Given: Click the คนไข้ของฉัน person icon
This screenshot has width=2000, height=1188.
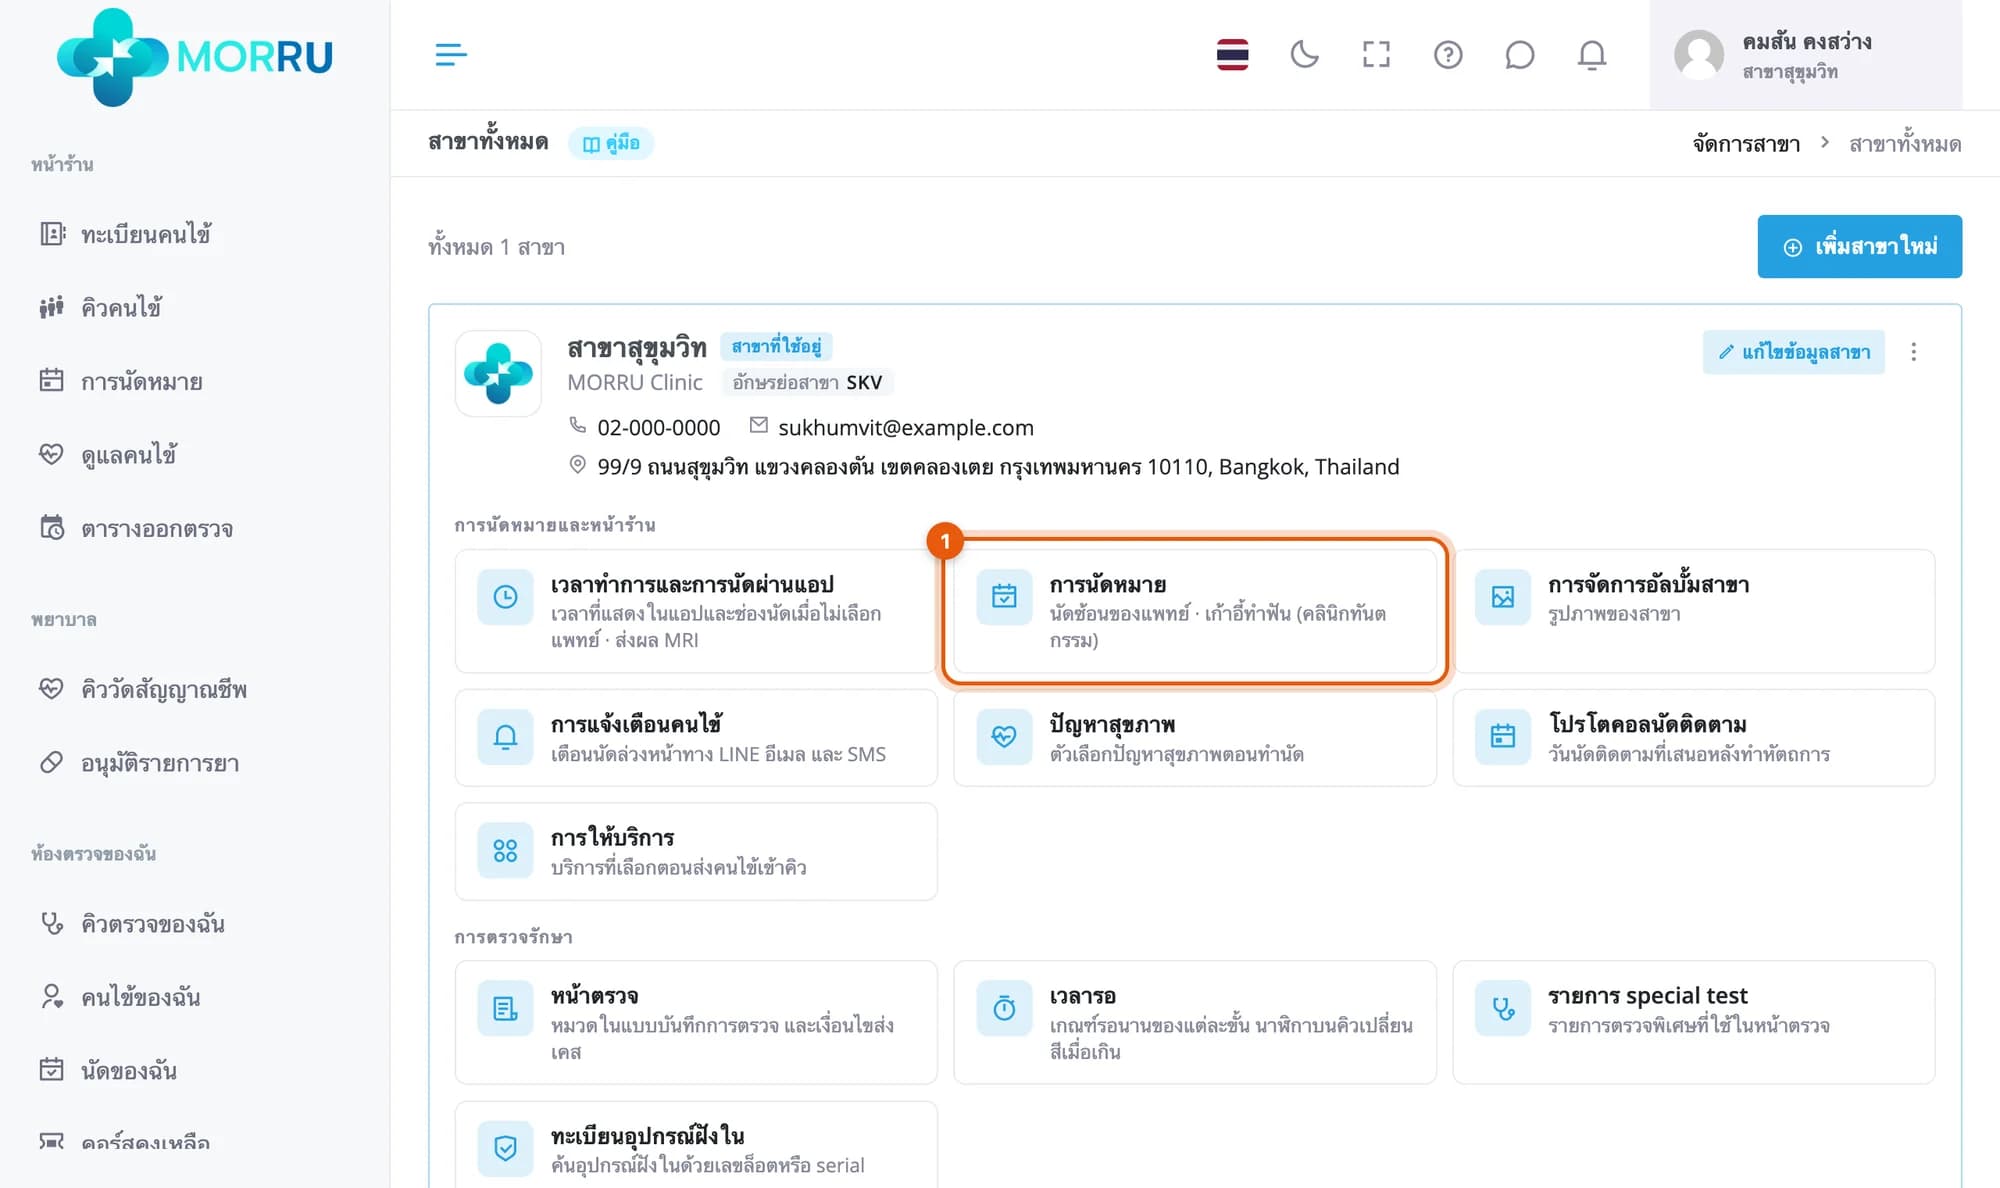Looking at the screenshot, I should point(51,996).
